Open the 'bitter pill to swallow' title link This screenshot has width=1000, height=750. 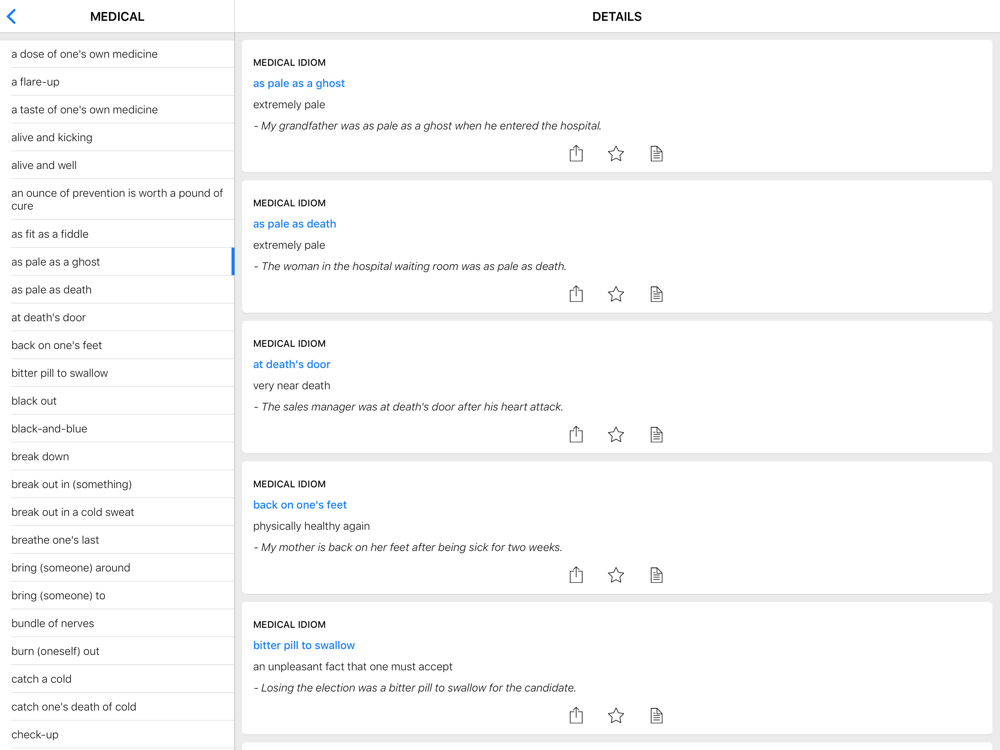304,645
